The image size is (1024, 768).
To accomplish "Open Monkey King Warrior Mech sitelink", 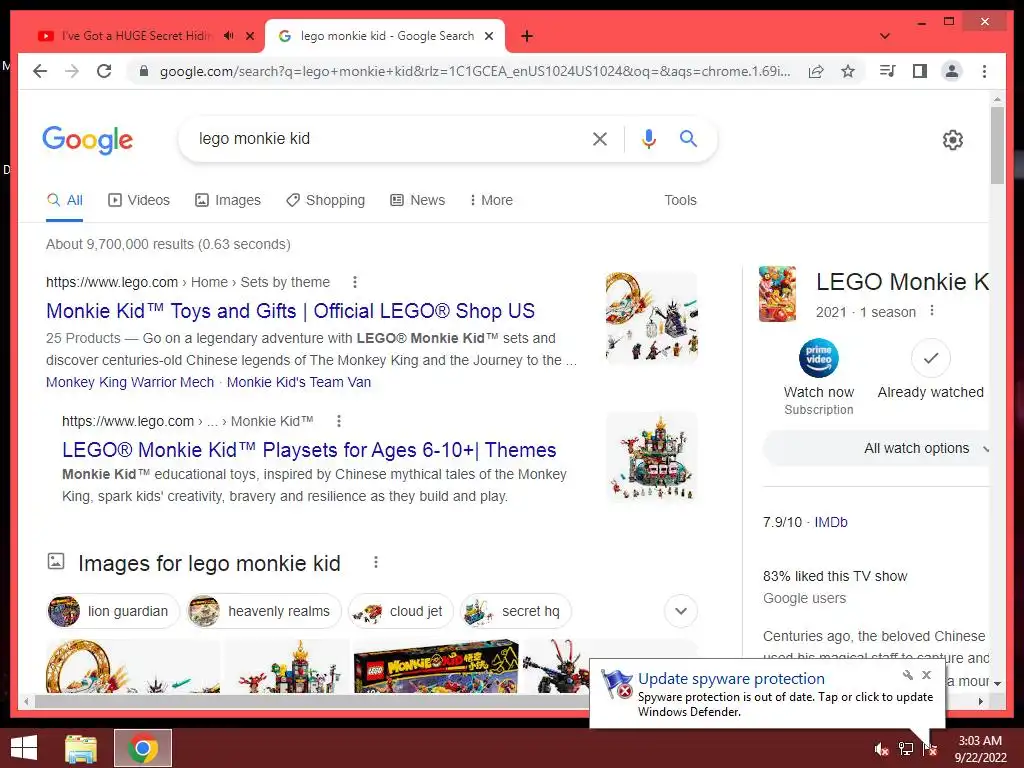I will [x=130, y=382].
